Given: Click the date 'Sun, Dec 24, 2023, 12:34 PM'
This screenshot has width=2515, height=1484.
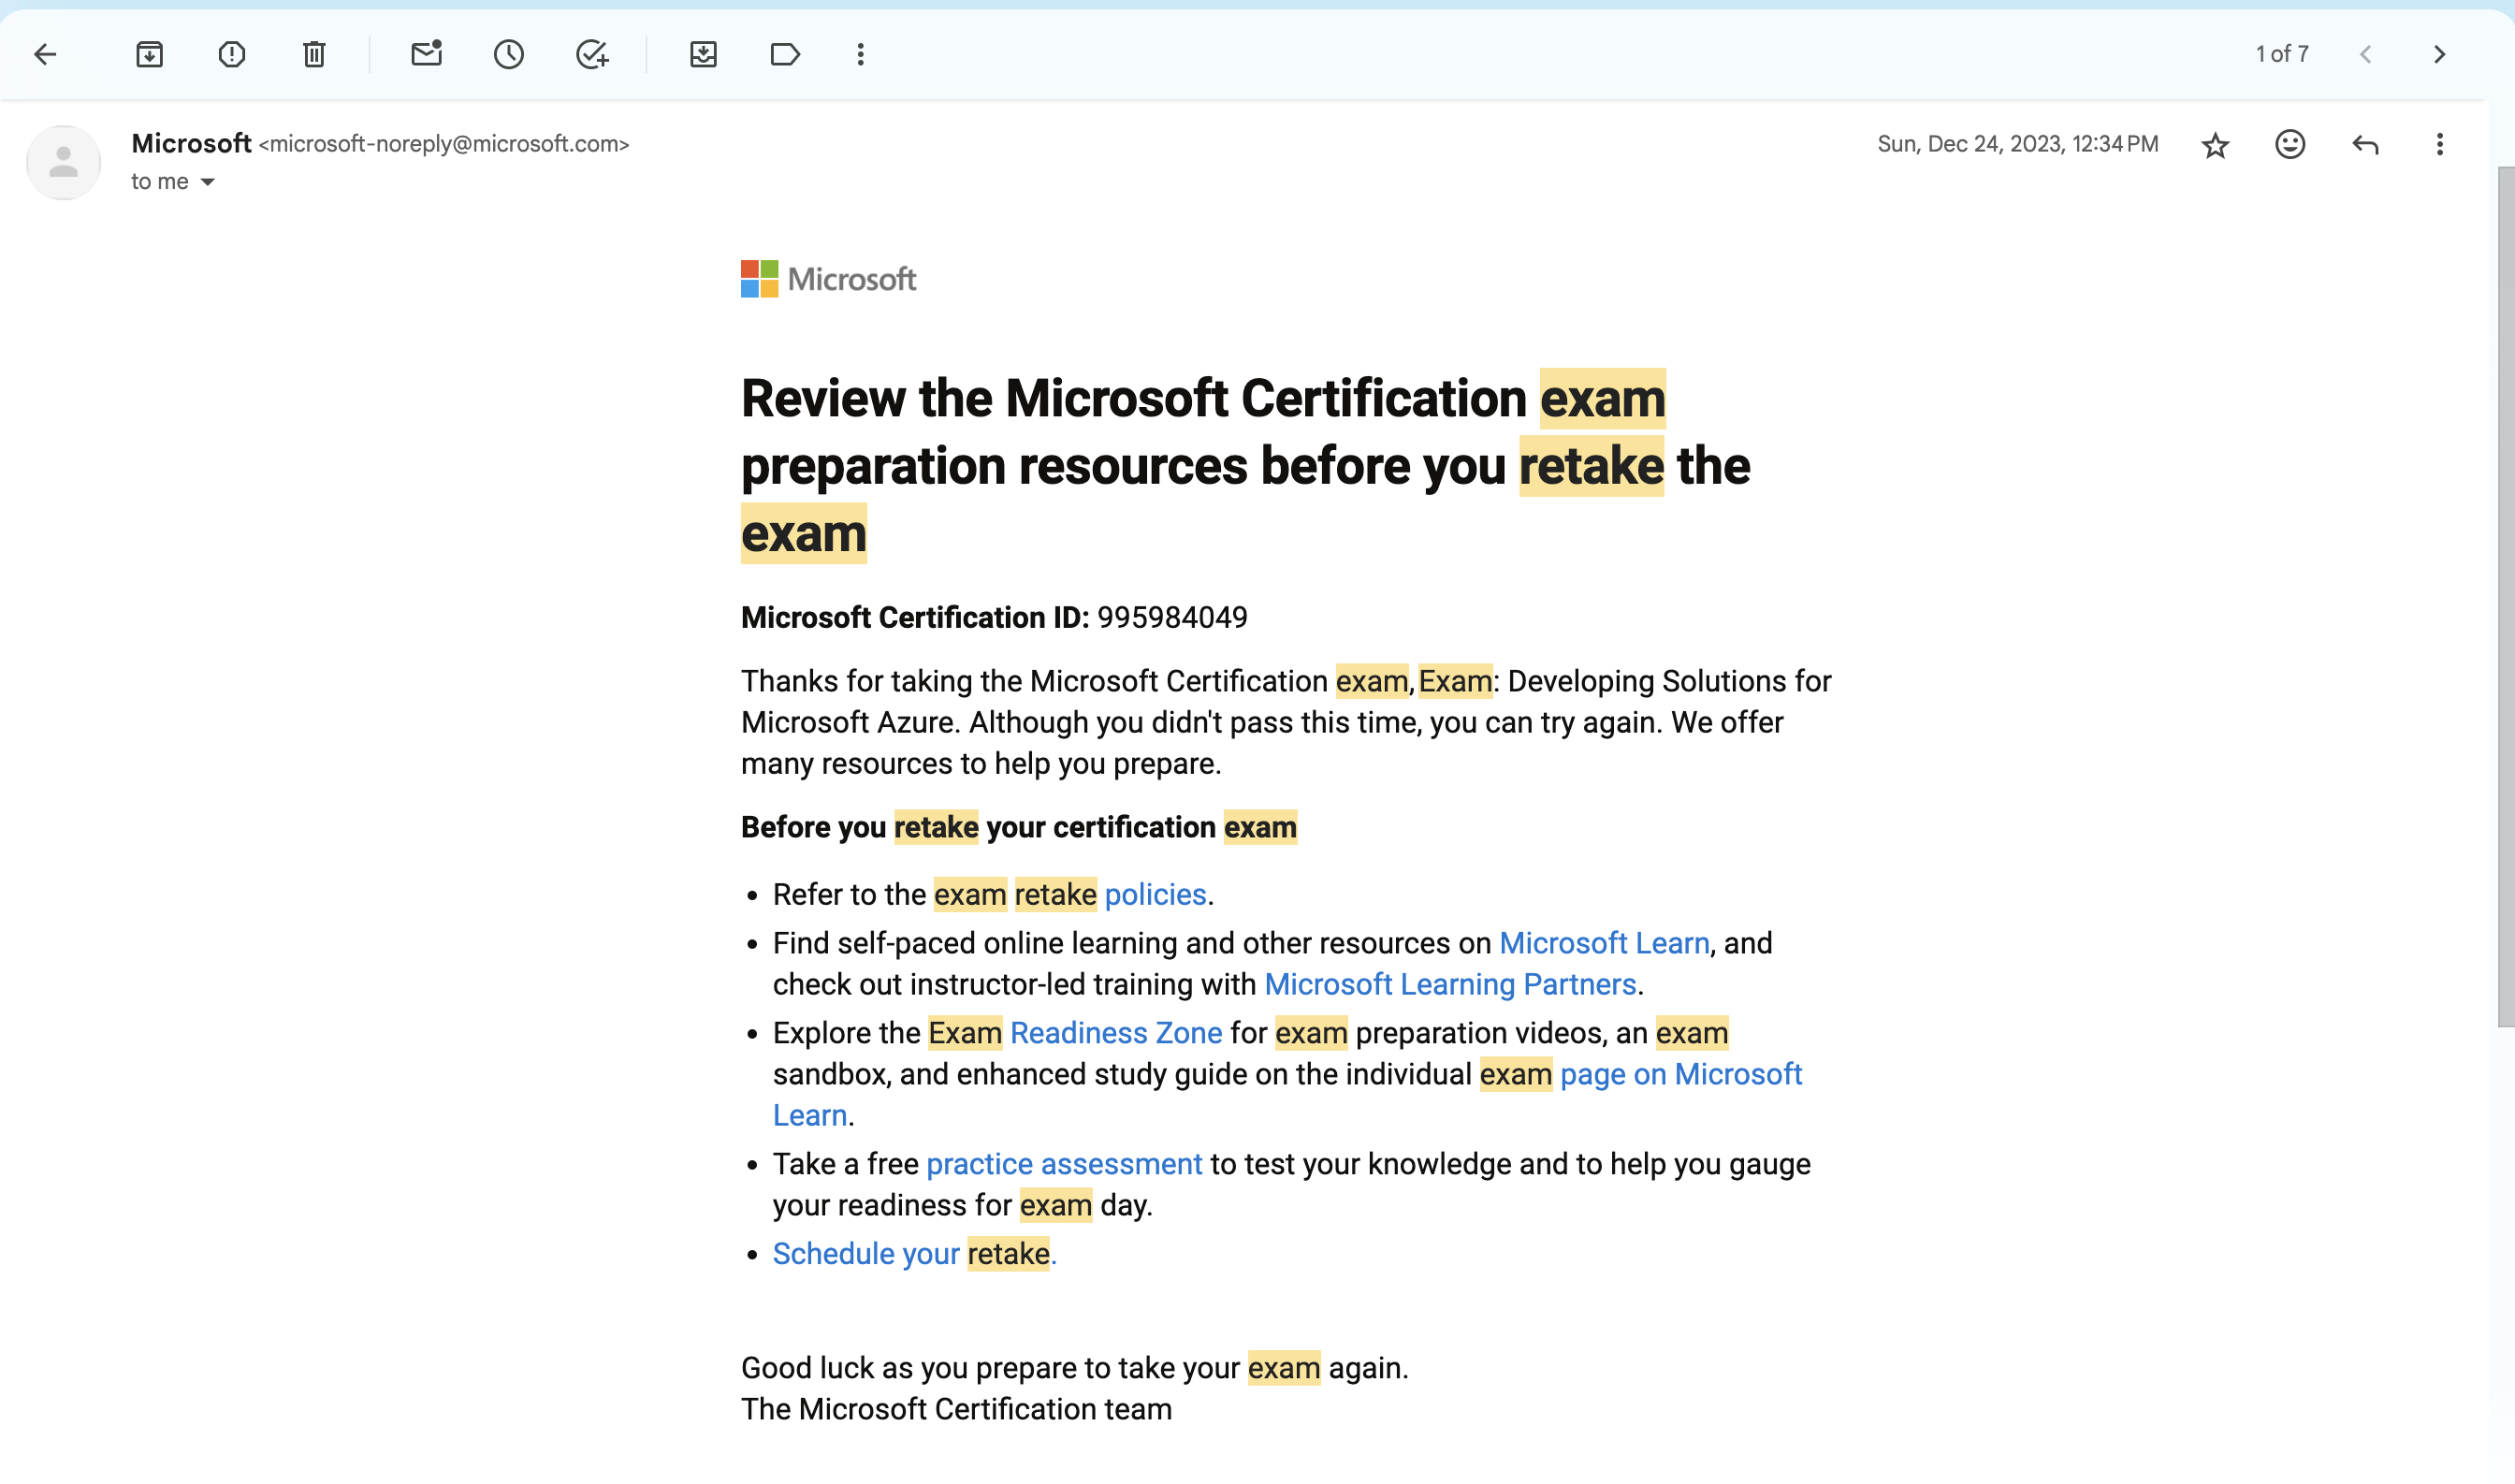Looking at the screenshot, I should pos(2017,144).
